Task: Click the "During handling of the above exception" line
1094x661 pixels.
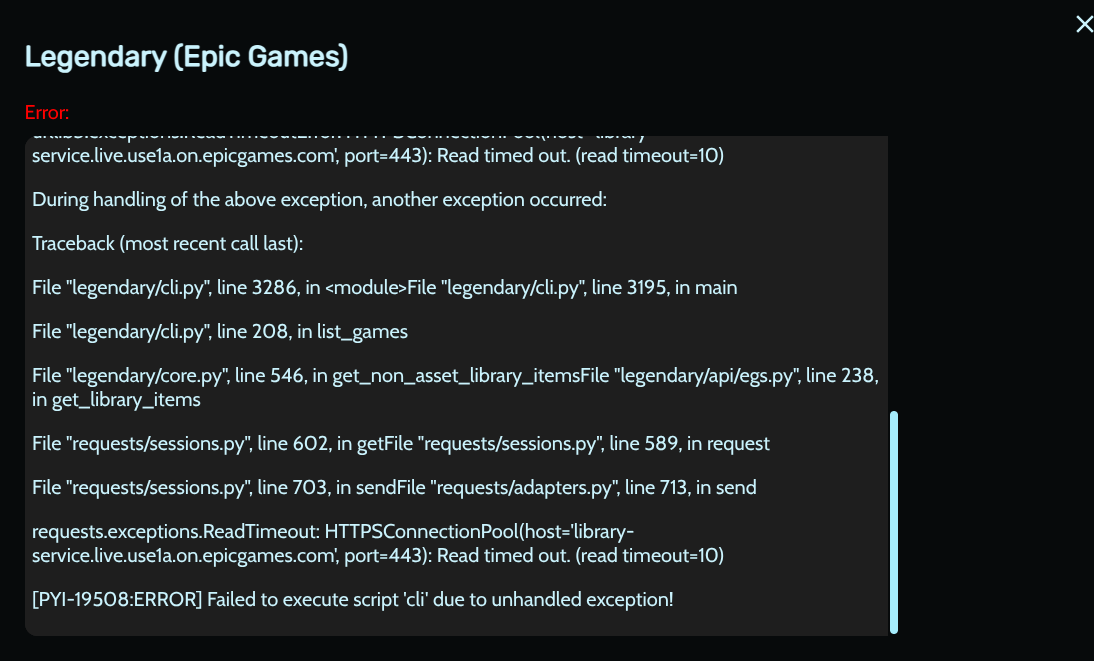Action: [x=319, y=199]
